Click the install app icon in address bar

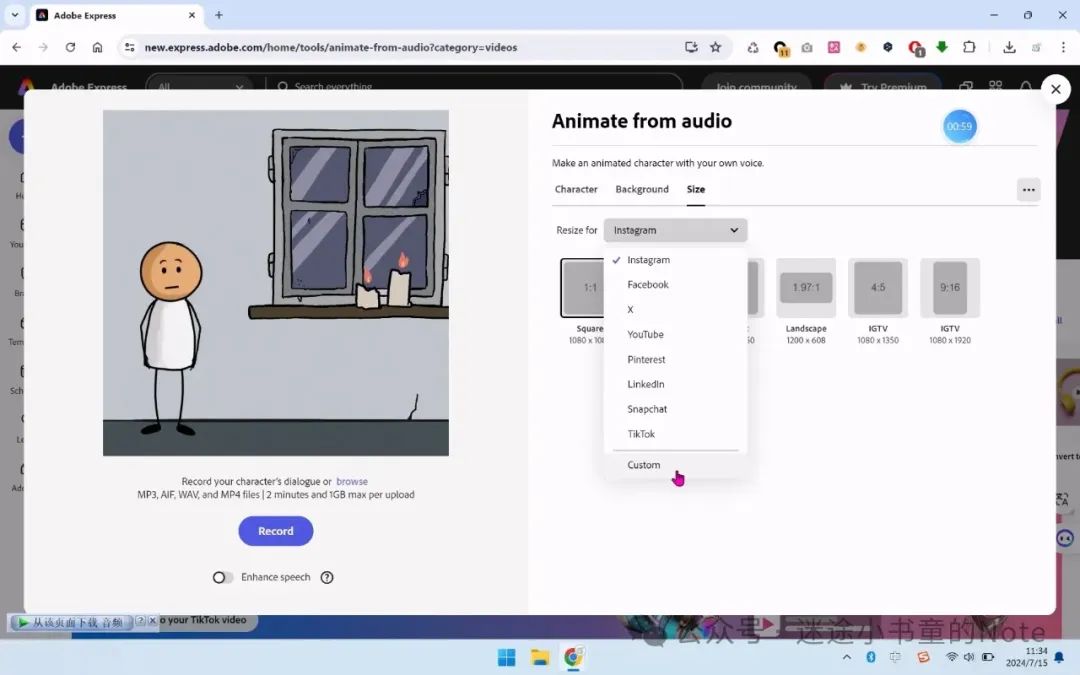tap(691, 47)
